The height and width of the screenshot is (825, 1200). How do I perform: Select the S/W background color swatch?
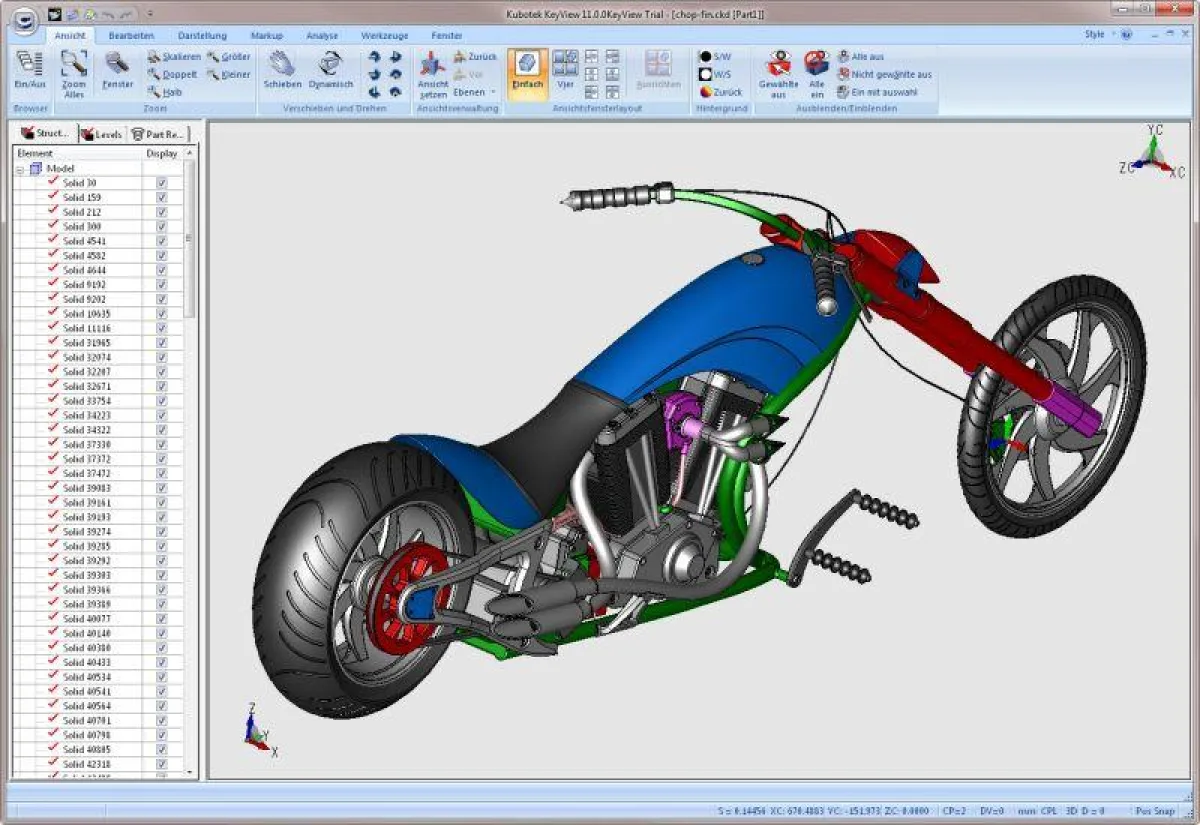tap(714, 57)
